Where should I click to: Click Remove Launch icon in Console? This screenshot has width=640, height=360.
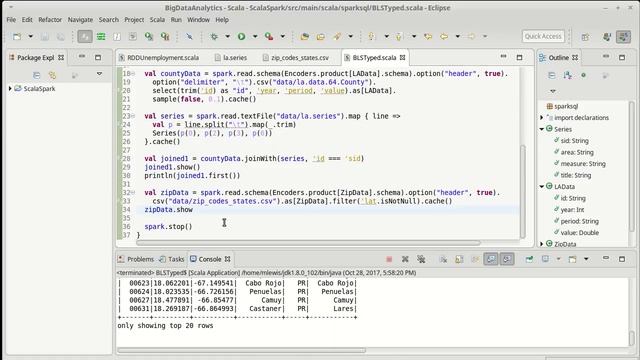point(405,259)
